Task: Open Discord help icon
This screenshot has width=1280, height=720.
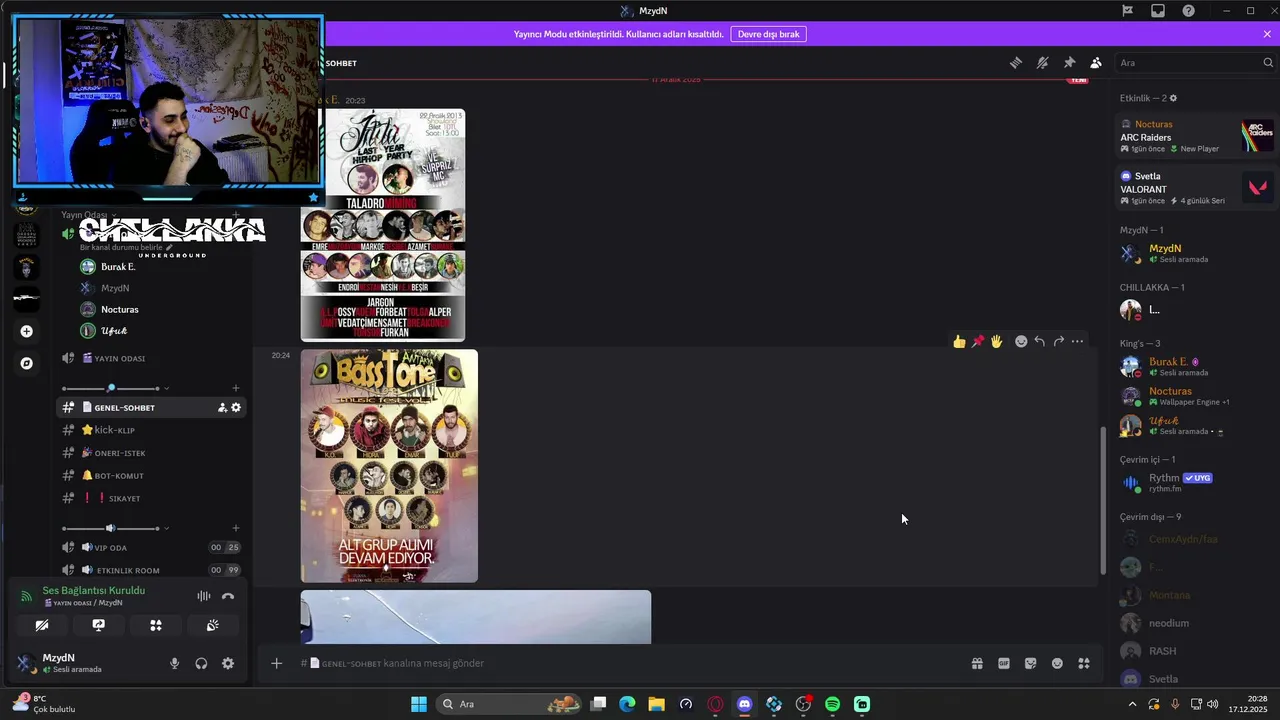Action: pos(1188,11)
